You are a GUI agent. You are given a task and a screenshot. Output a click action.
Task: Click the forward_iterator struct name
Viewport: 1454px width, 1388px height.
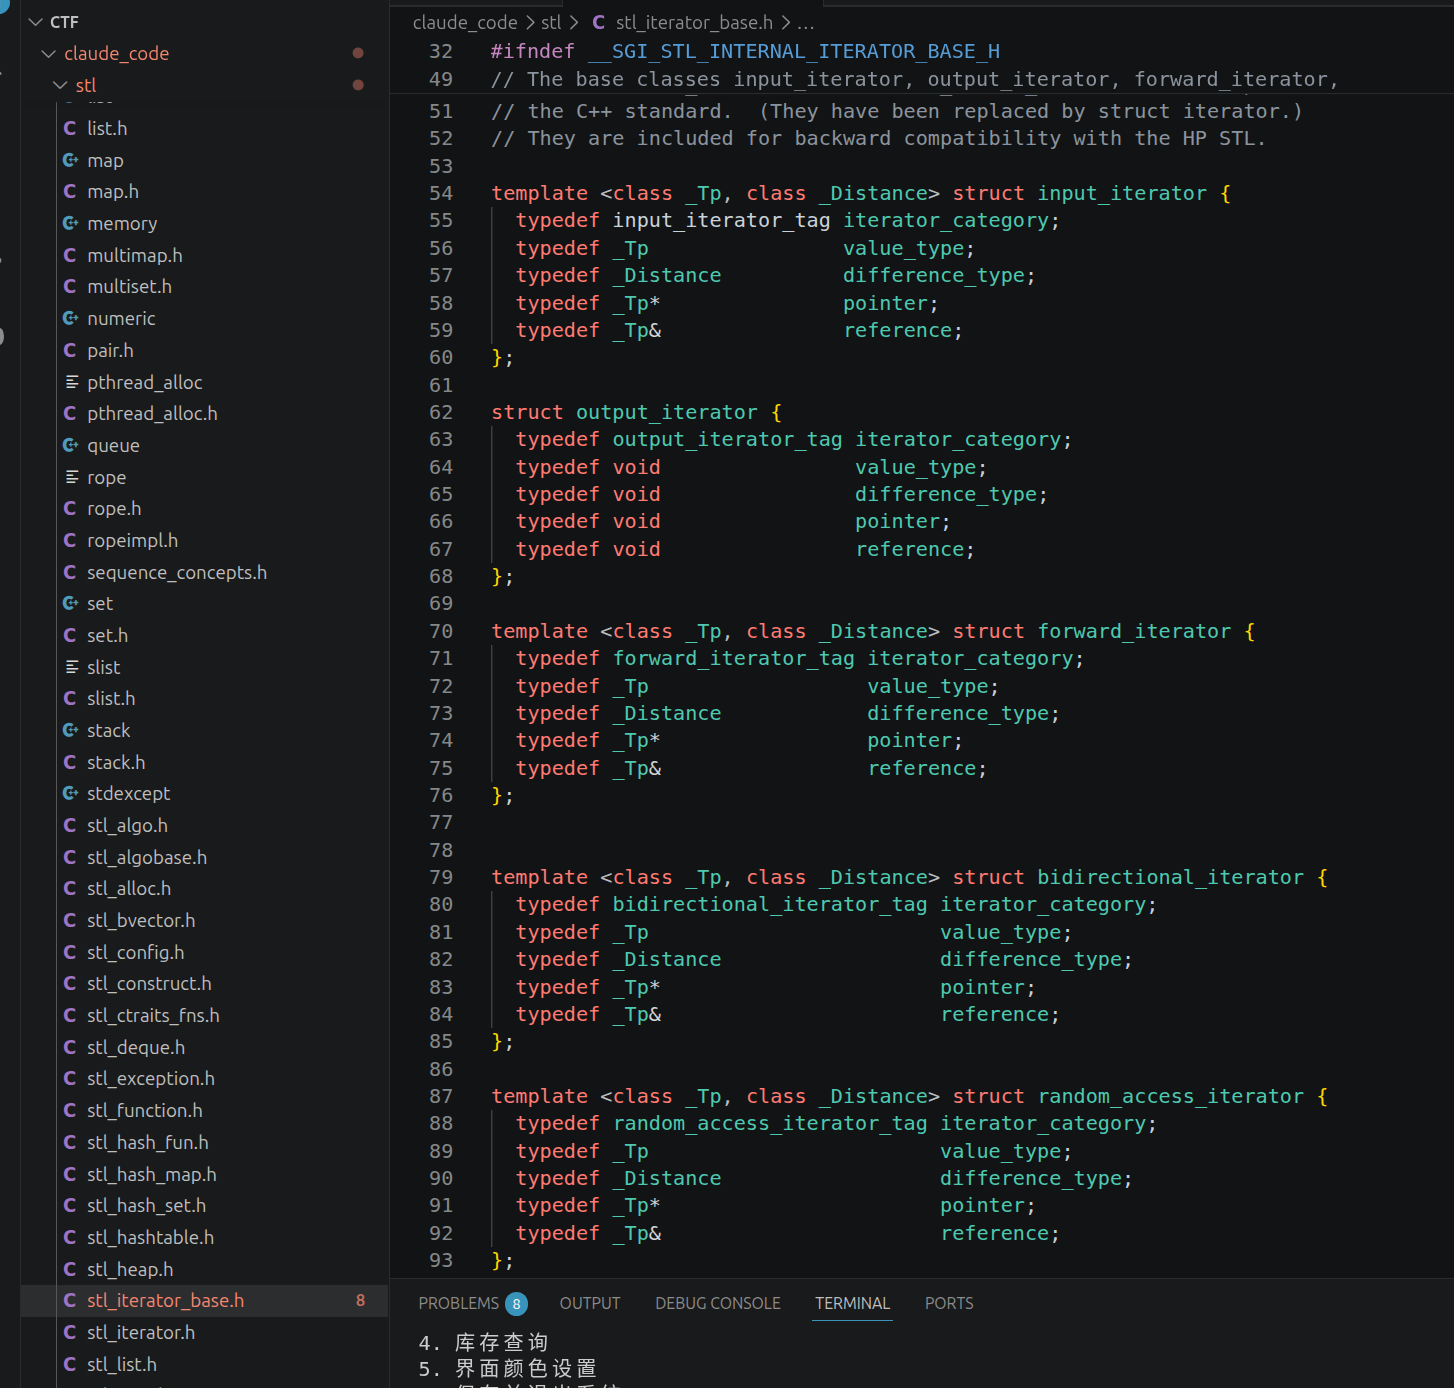[x=1134, y=631]
